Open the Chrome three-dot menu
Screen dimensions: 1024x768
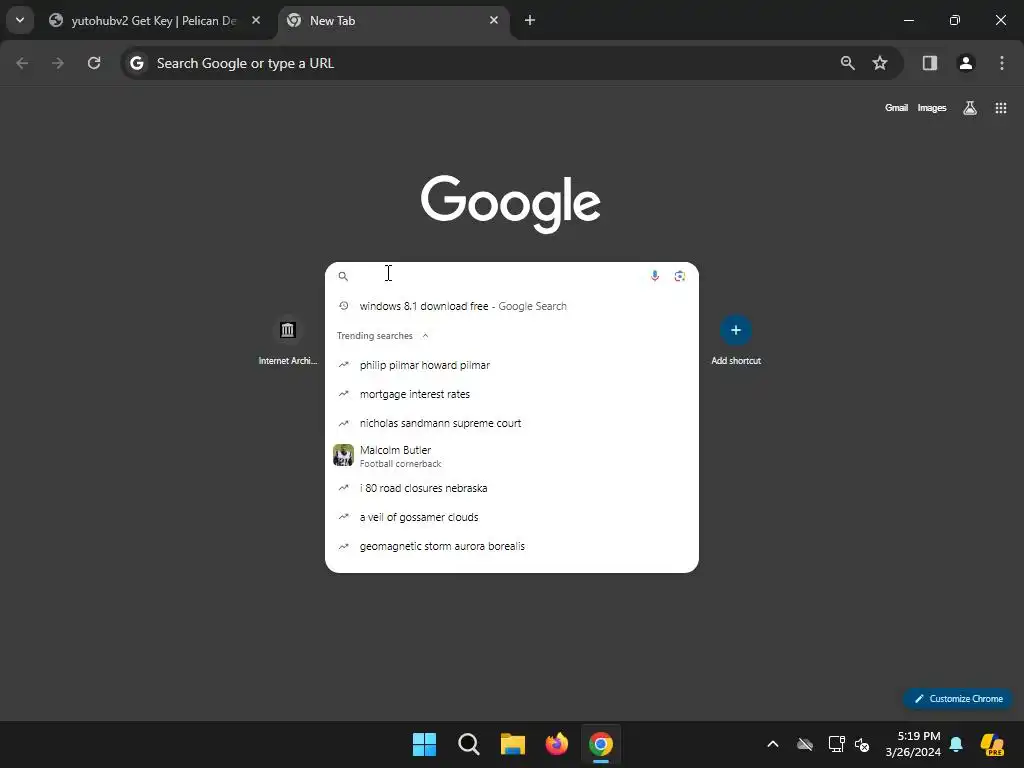point(1002,63)
